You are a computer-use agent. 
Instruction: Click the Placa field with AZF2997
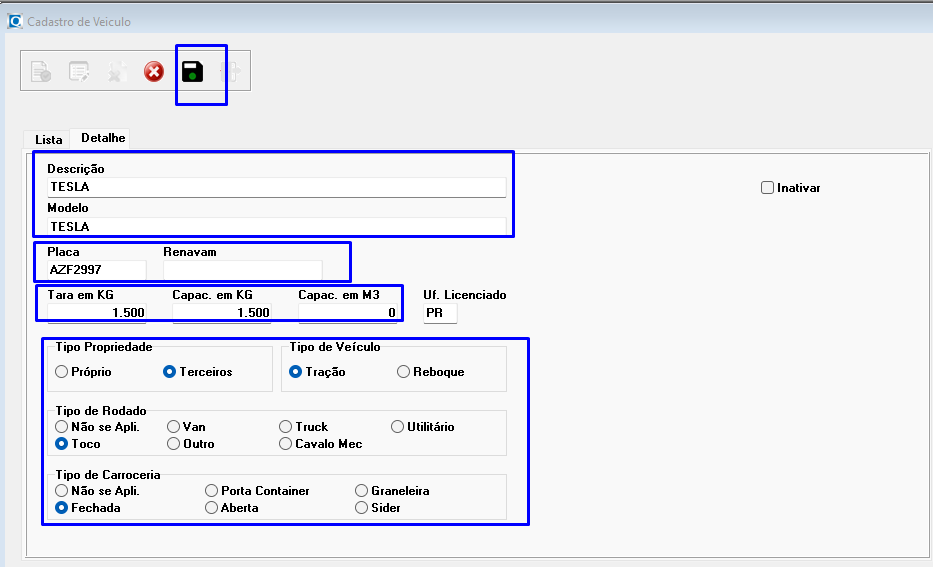96,270
